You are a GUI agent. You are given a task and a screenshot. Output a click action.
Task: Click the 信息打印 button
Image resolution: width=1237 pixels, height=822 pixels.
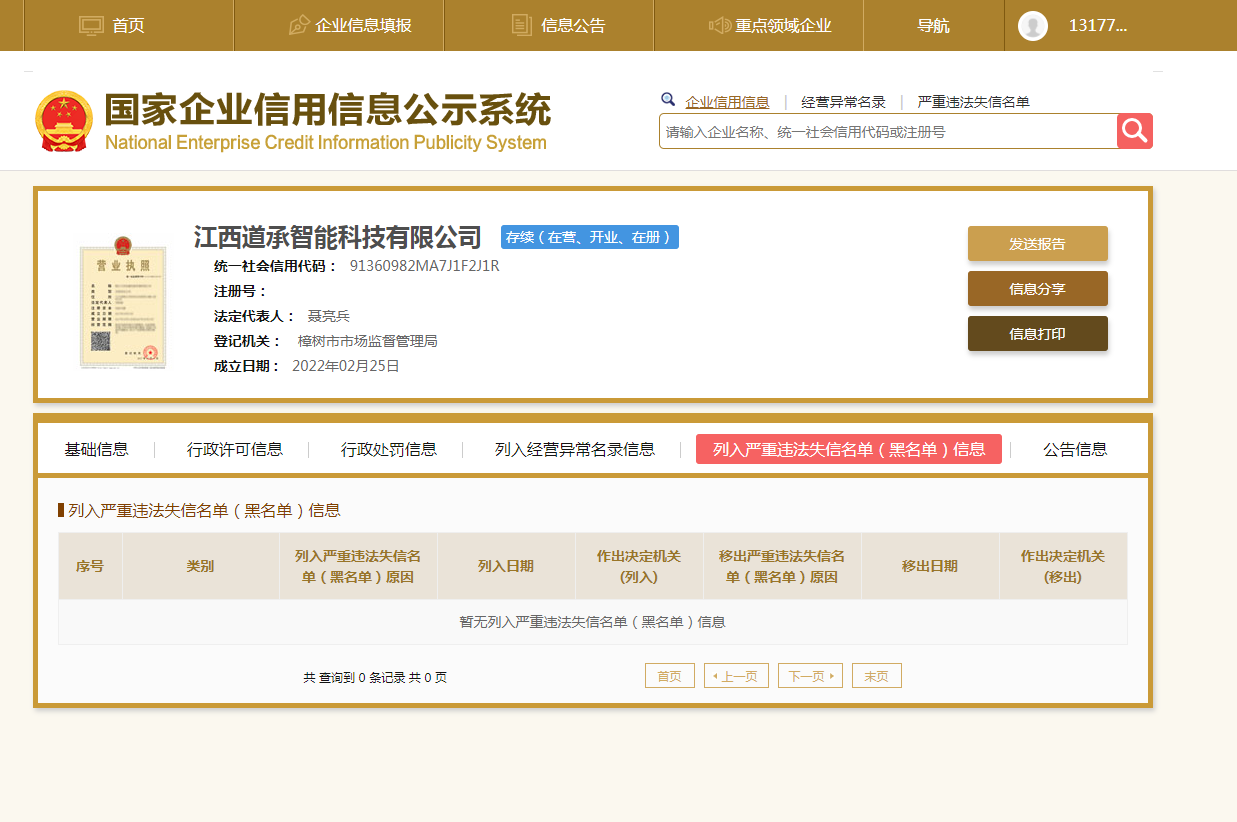pyautogui.click(x=1037, y=334)
